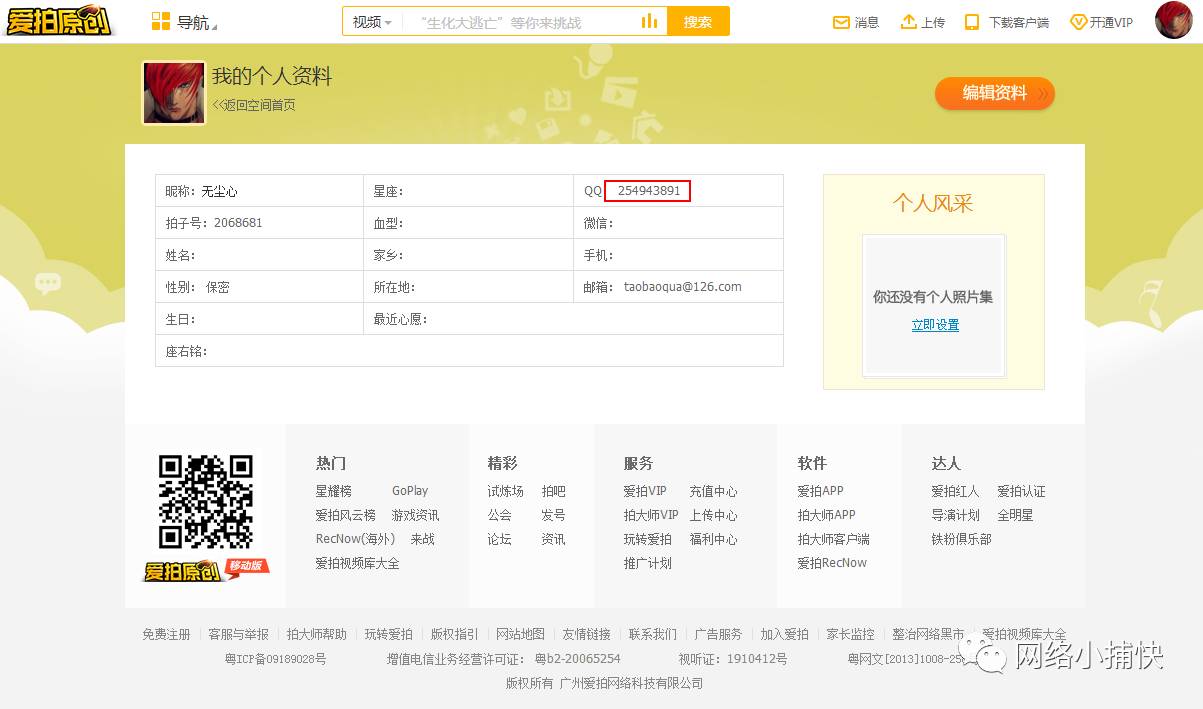Click 友情链接 in footer
1203x709 pixels.
(586, 634)
